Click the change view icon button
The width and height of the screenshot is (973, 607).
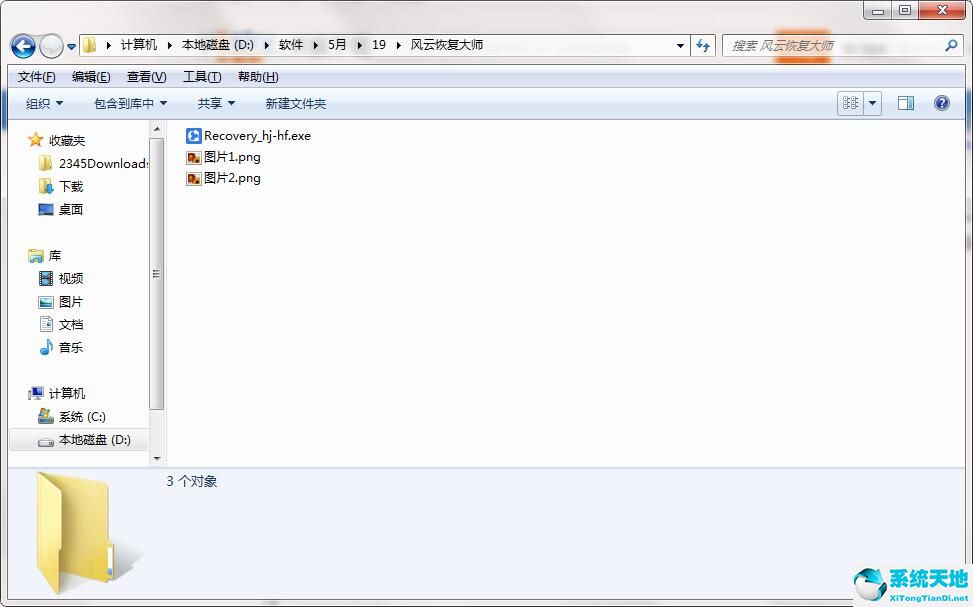tap(850, 103)
